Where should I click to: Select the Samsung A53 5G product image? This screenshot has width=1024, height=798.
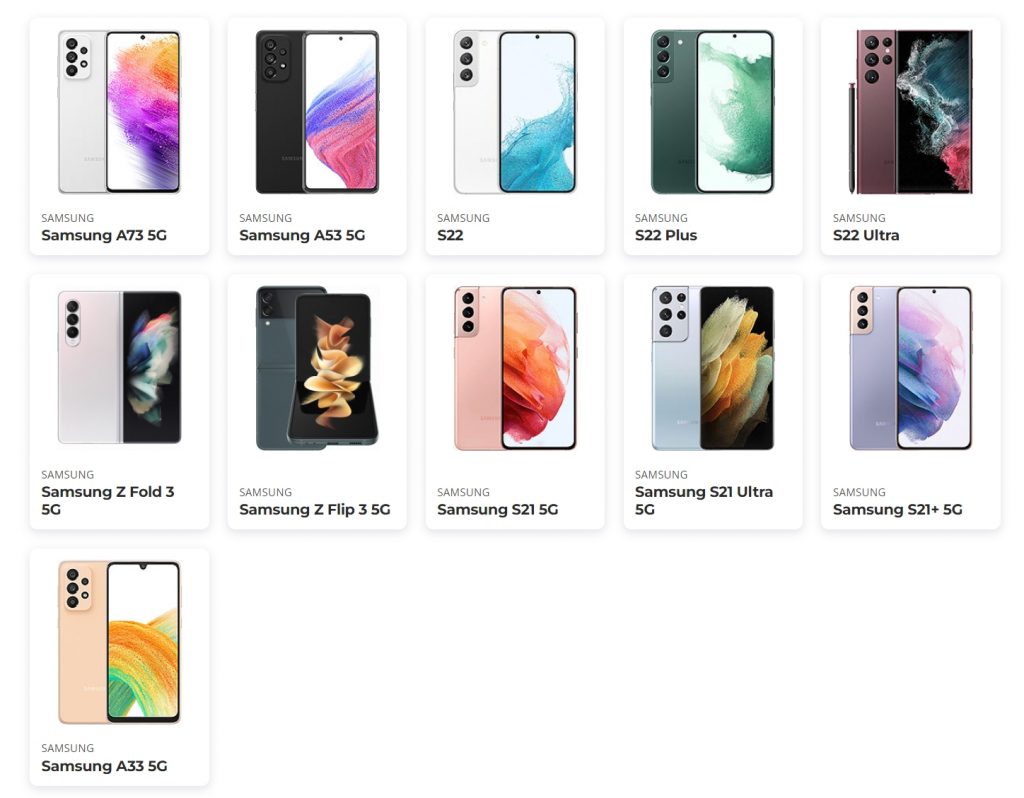[317, 112]
